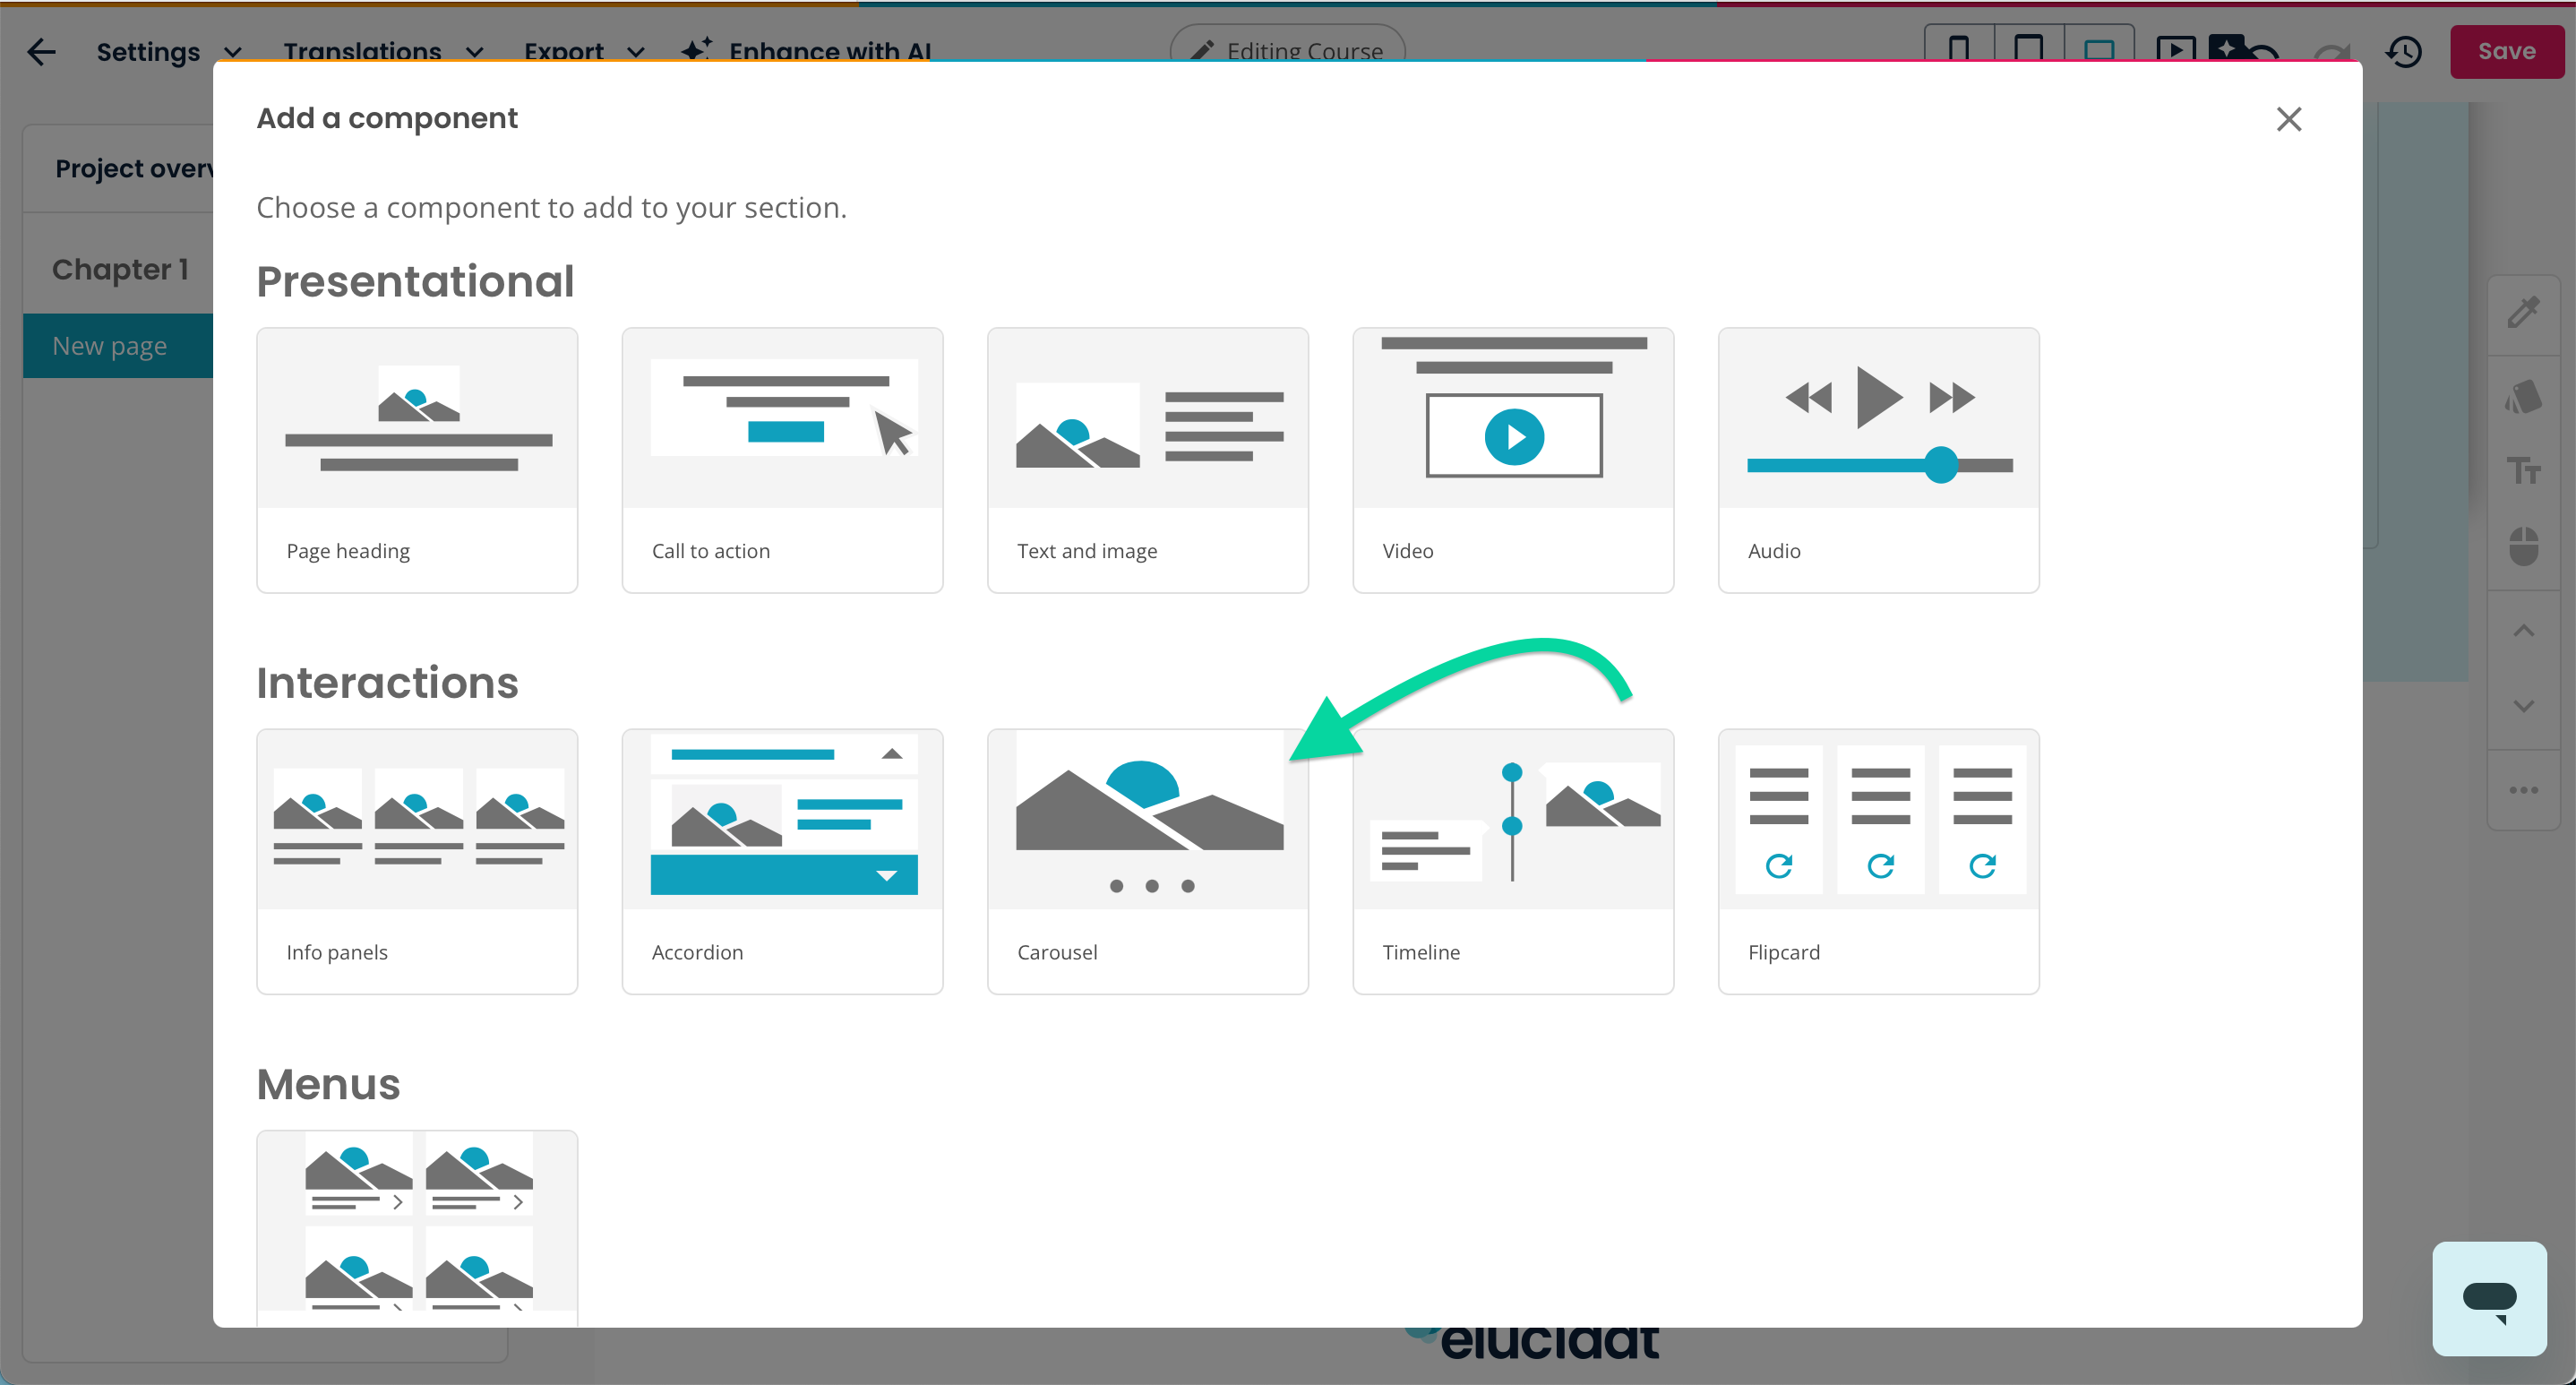Select the Text and image component

(x=1147, y=460)
